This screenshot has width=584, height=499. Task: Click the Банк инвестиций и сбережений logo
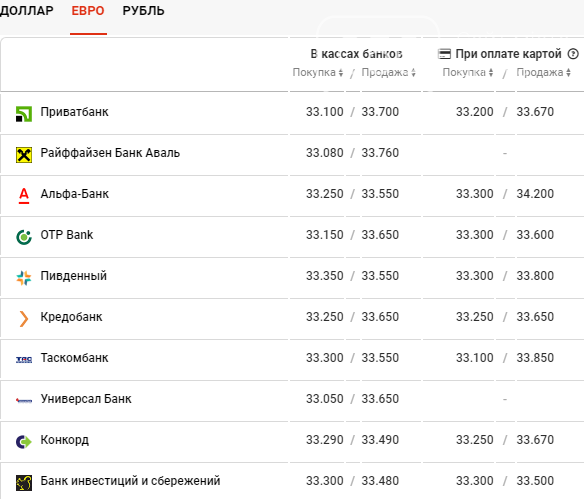(x=24, y=483)
